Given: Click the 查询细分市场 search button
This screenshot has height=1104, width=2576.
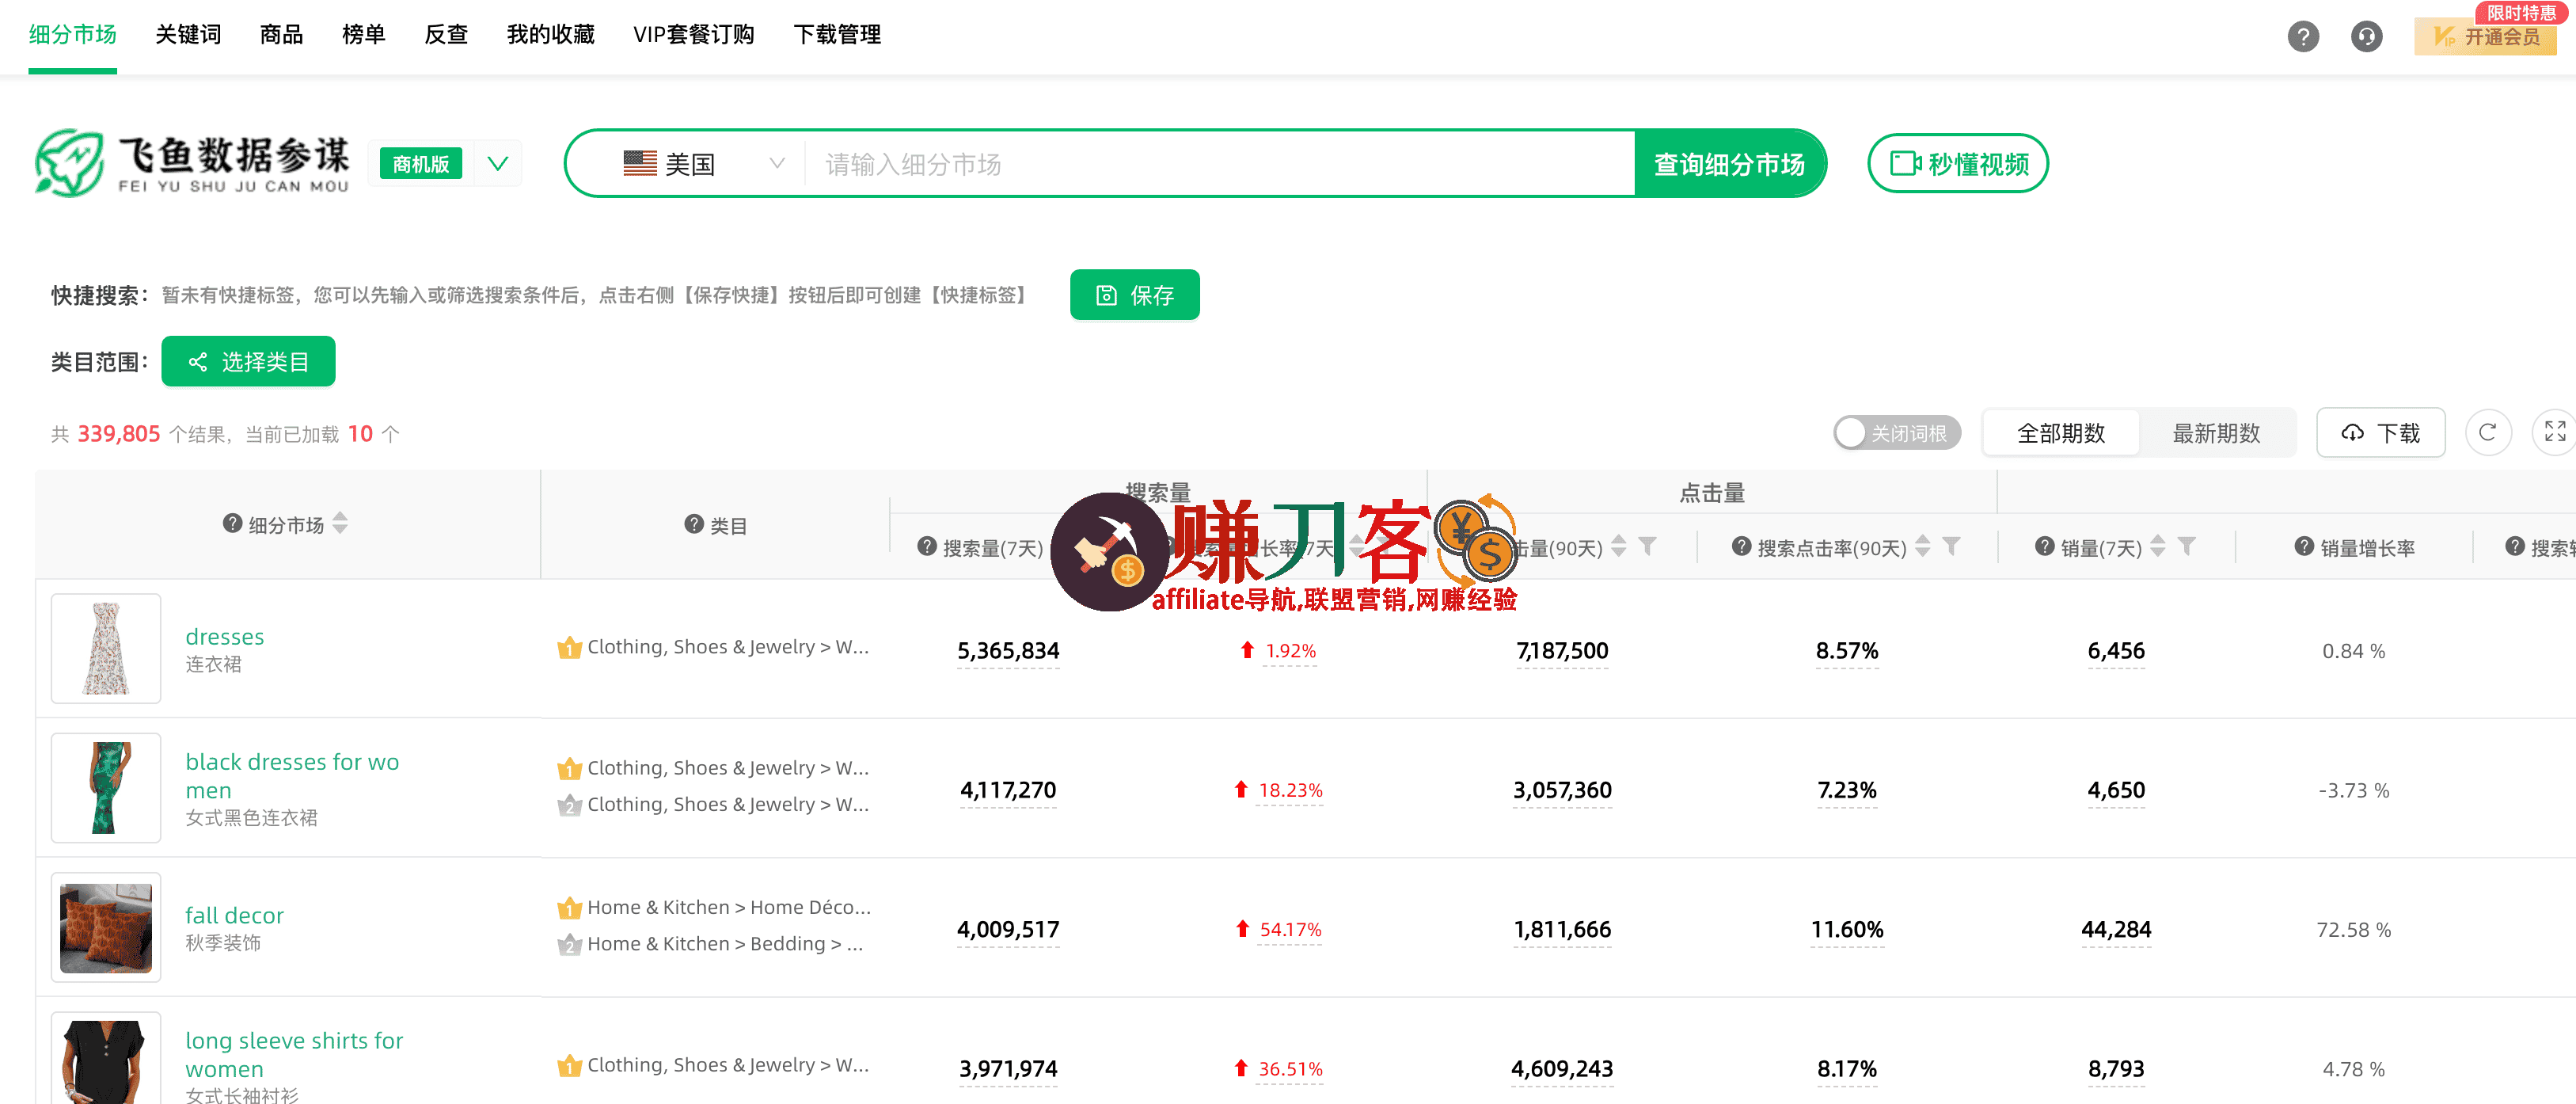Looking at the screenshot, I should tap(1730, 163).
